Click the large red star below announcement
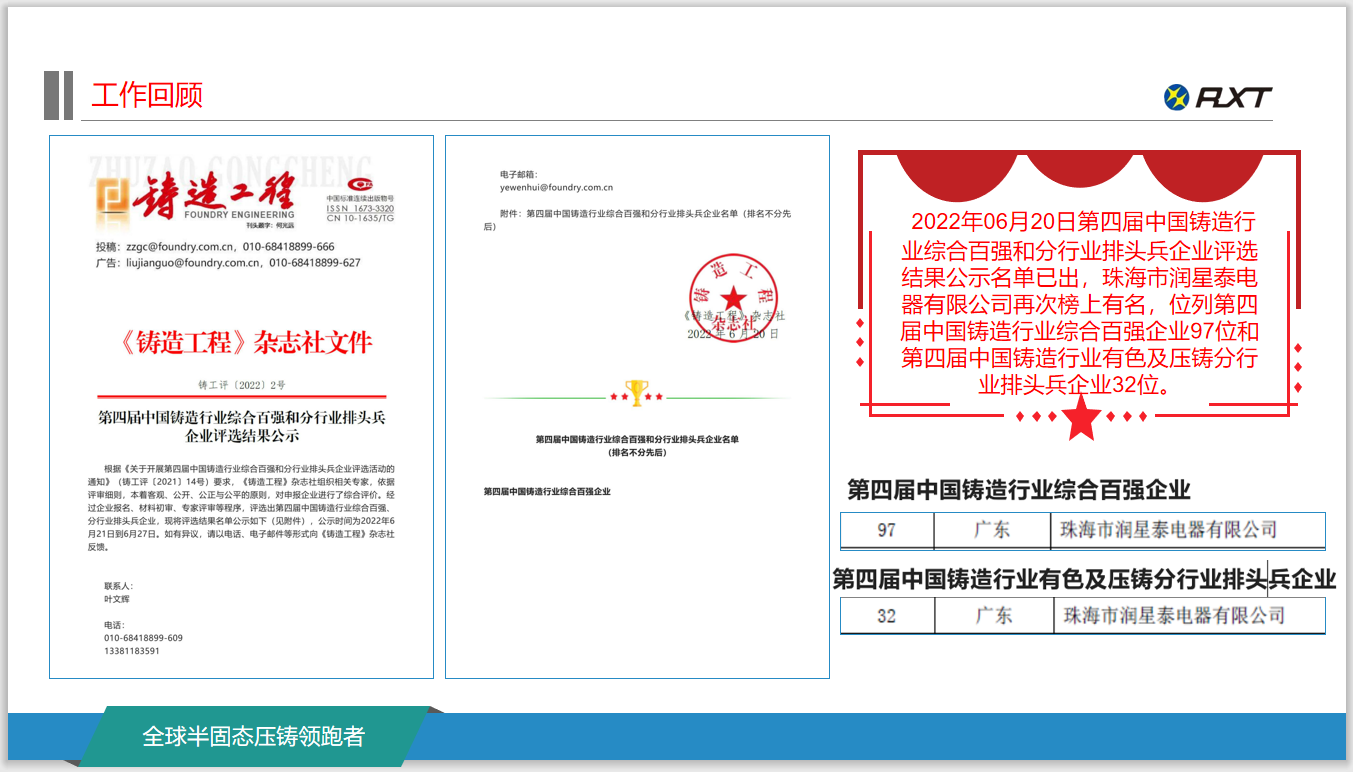The image size is (1353, 772). pos(1079,418)
